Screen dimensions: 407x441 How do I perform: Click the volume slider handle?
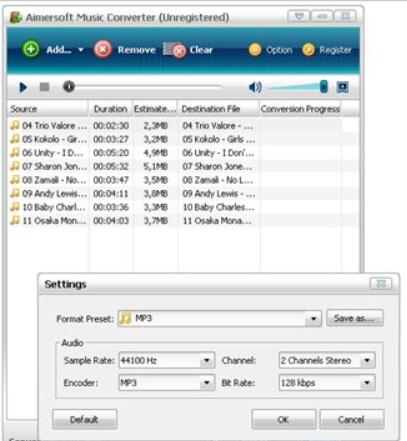323,87
